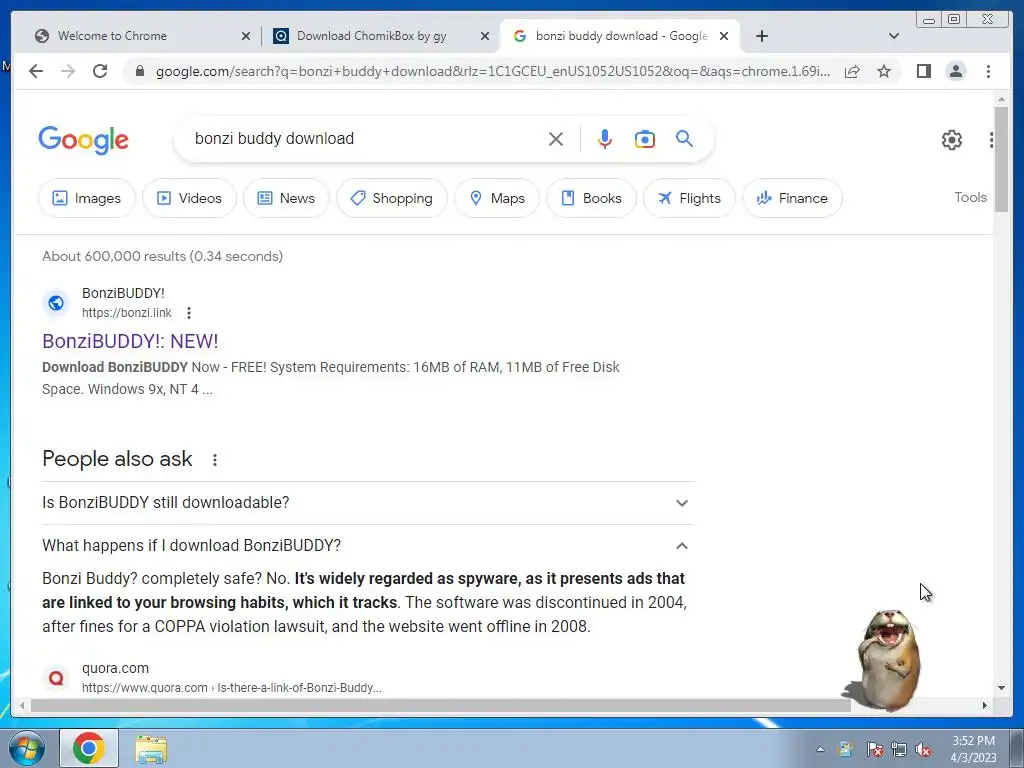Click the bonzi.link globe favicon
This screenshot has width=1024, height=768.
pyautogui.click(x=56, y=303)
